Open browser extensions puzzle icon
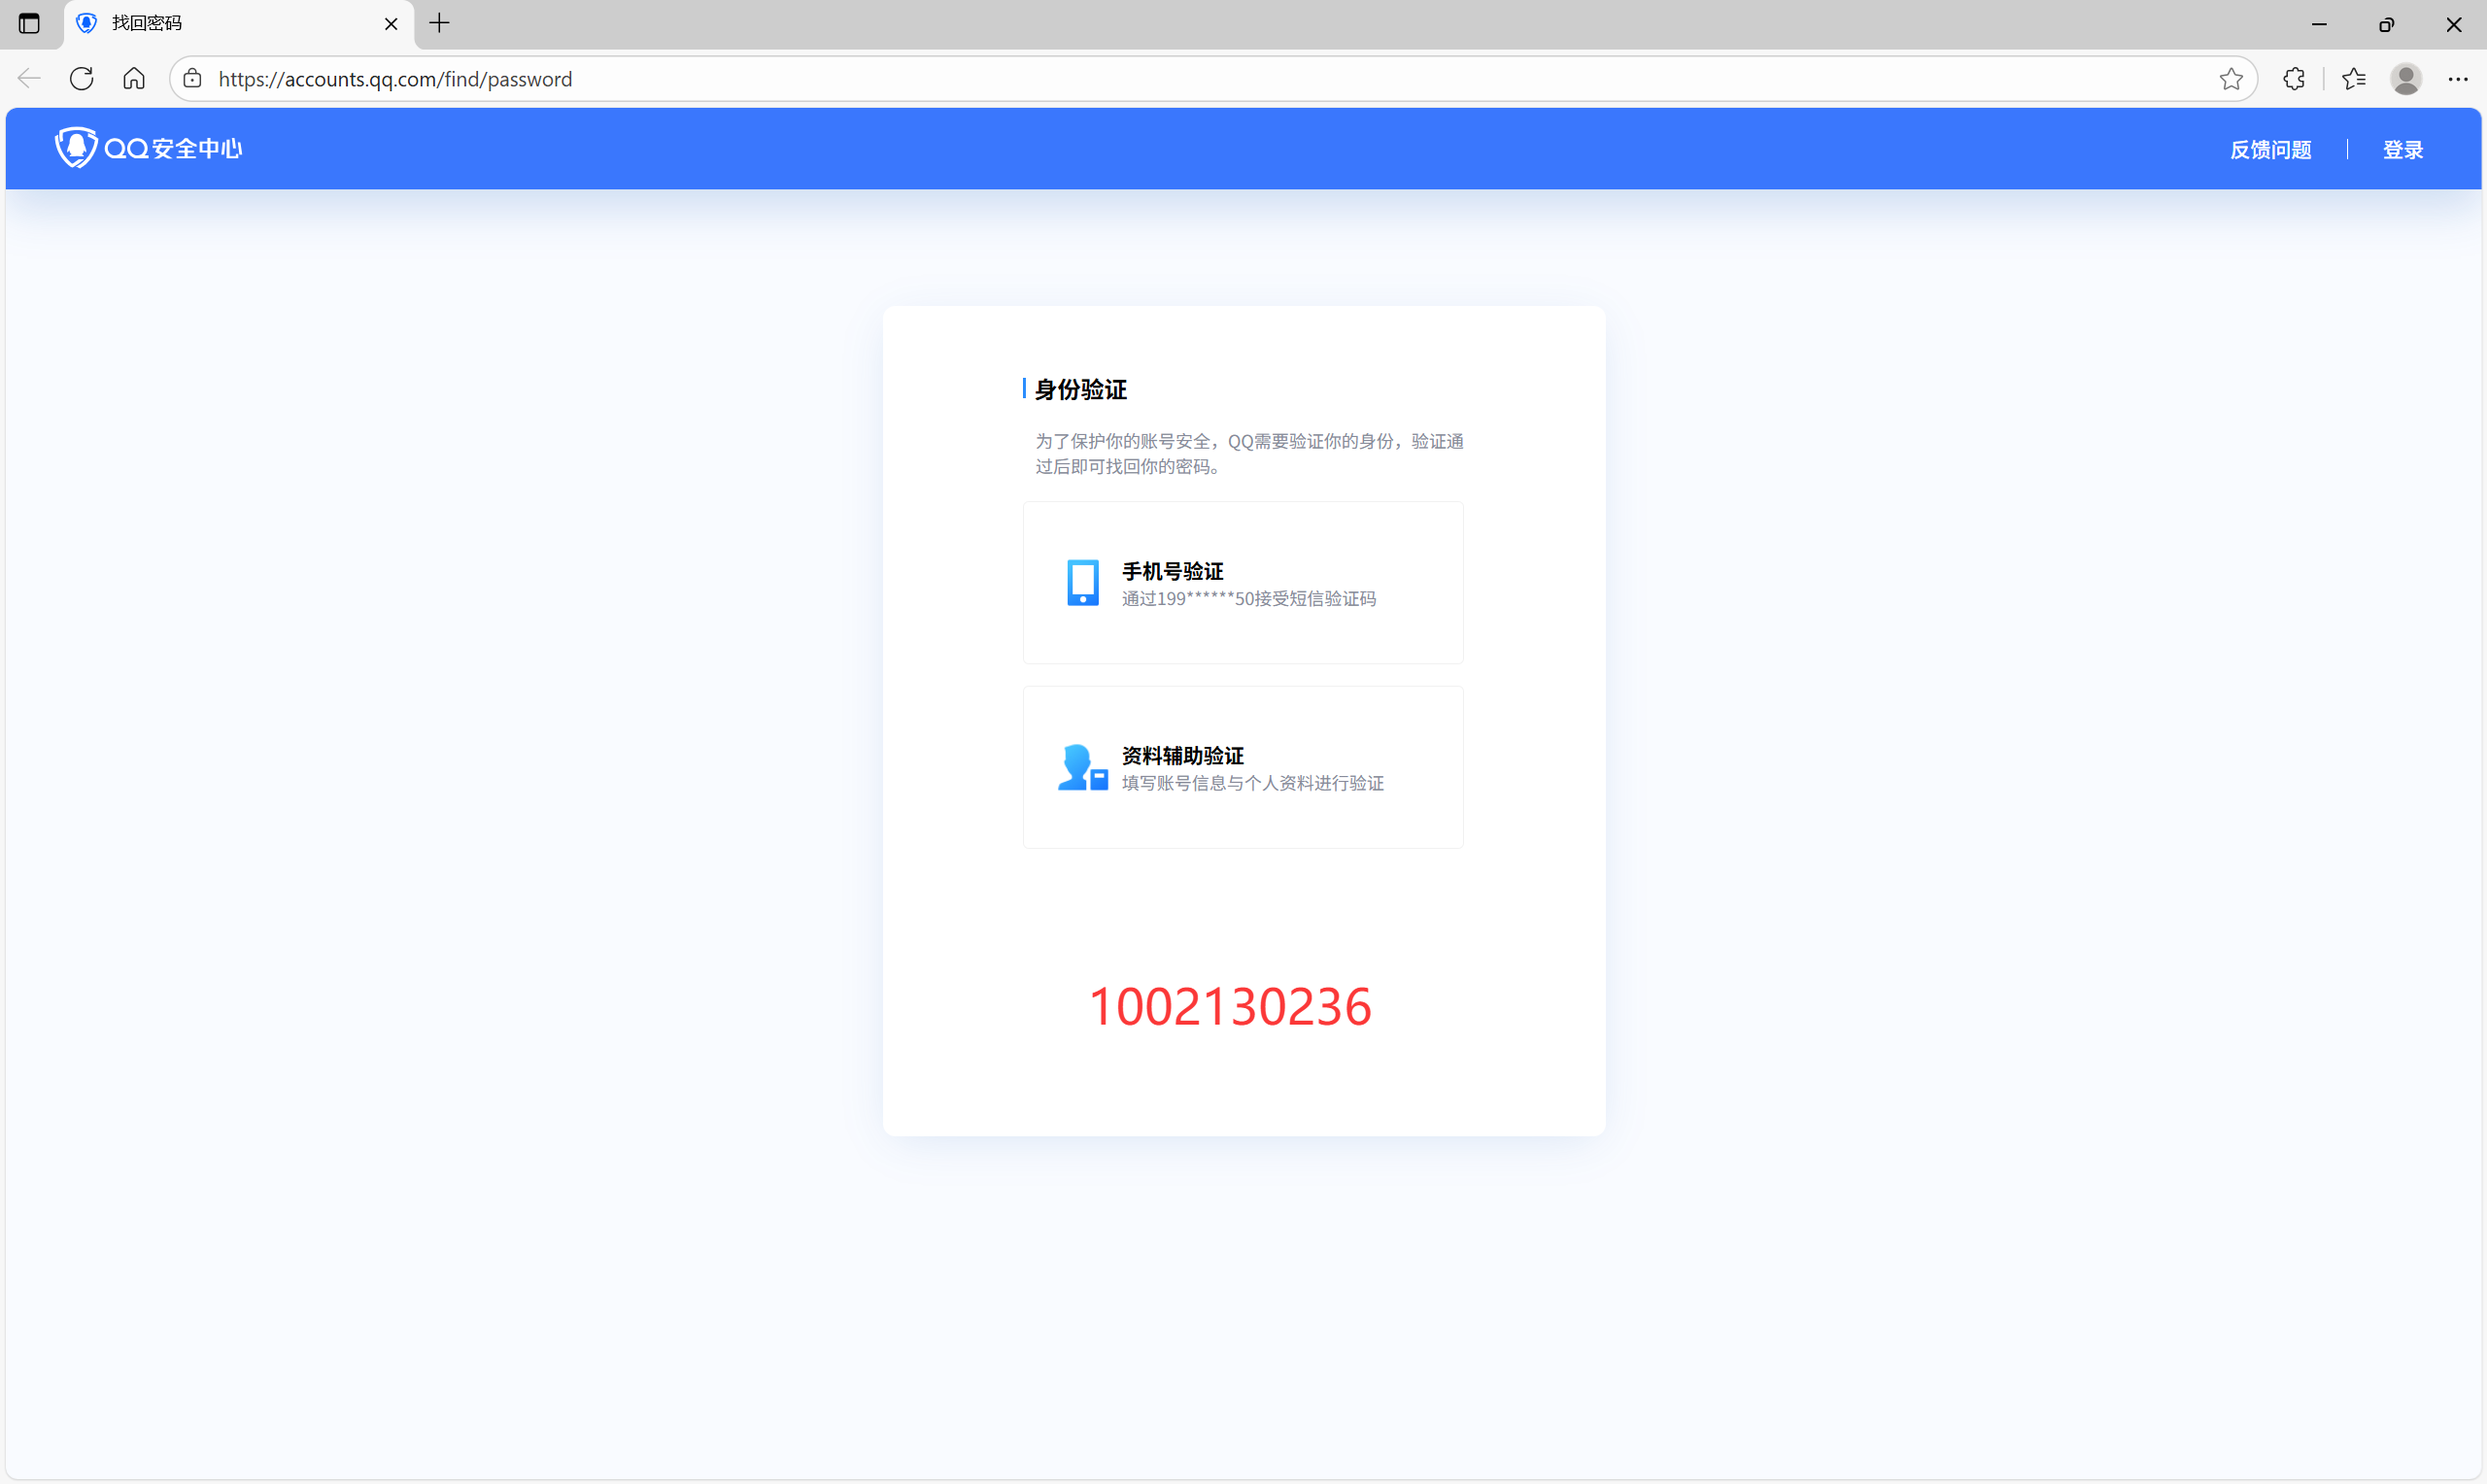The width and height of the screenshot is (2487, 1484). pyautogui.click(x=2294, y=79)
